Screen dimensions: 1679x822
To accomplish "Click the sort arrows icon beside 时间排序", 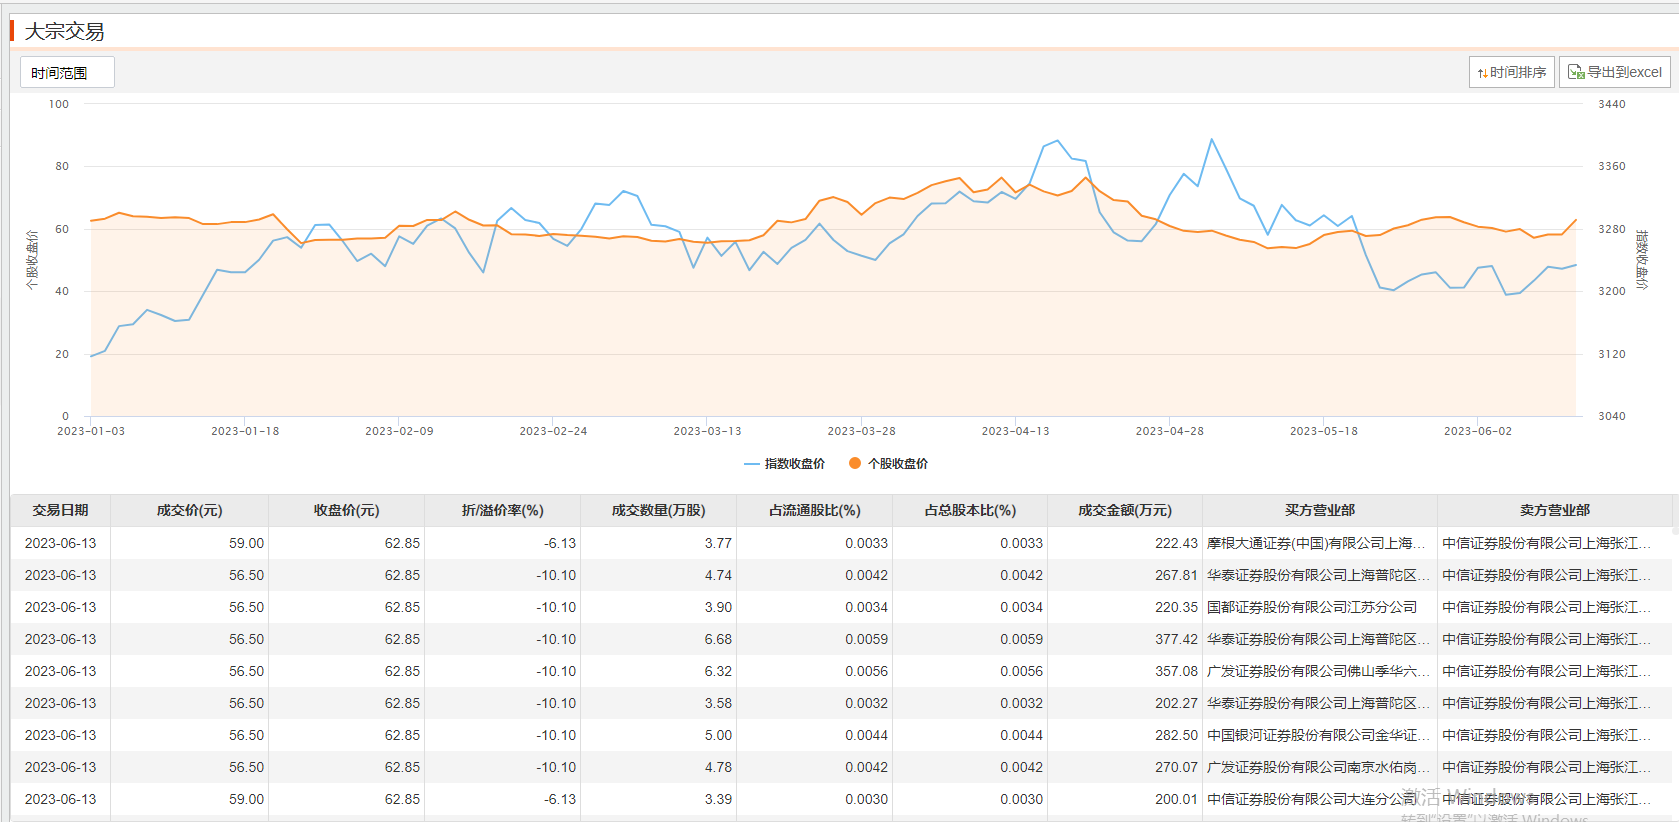I will coord(1482,73).
